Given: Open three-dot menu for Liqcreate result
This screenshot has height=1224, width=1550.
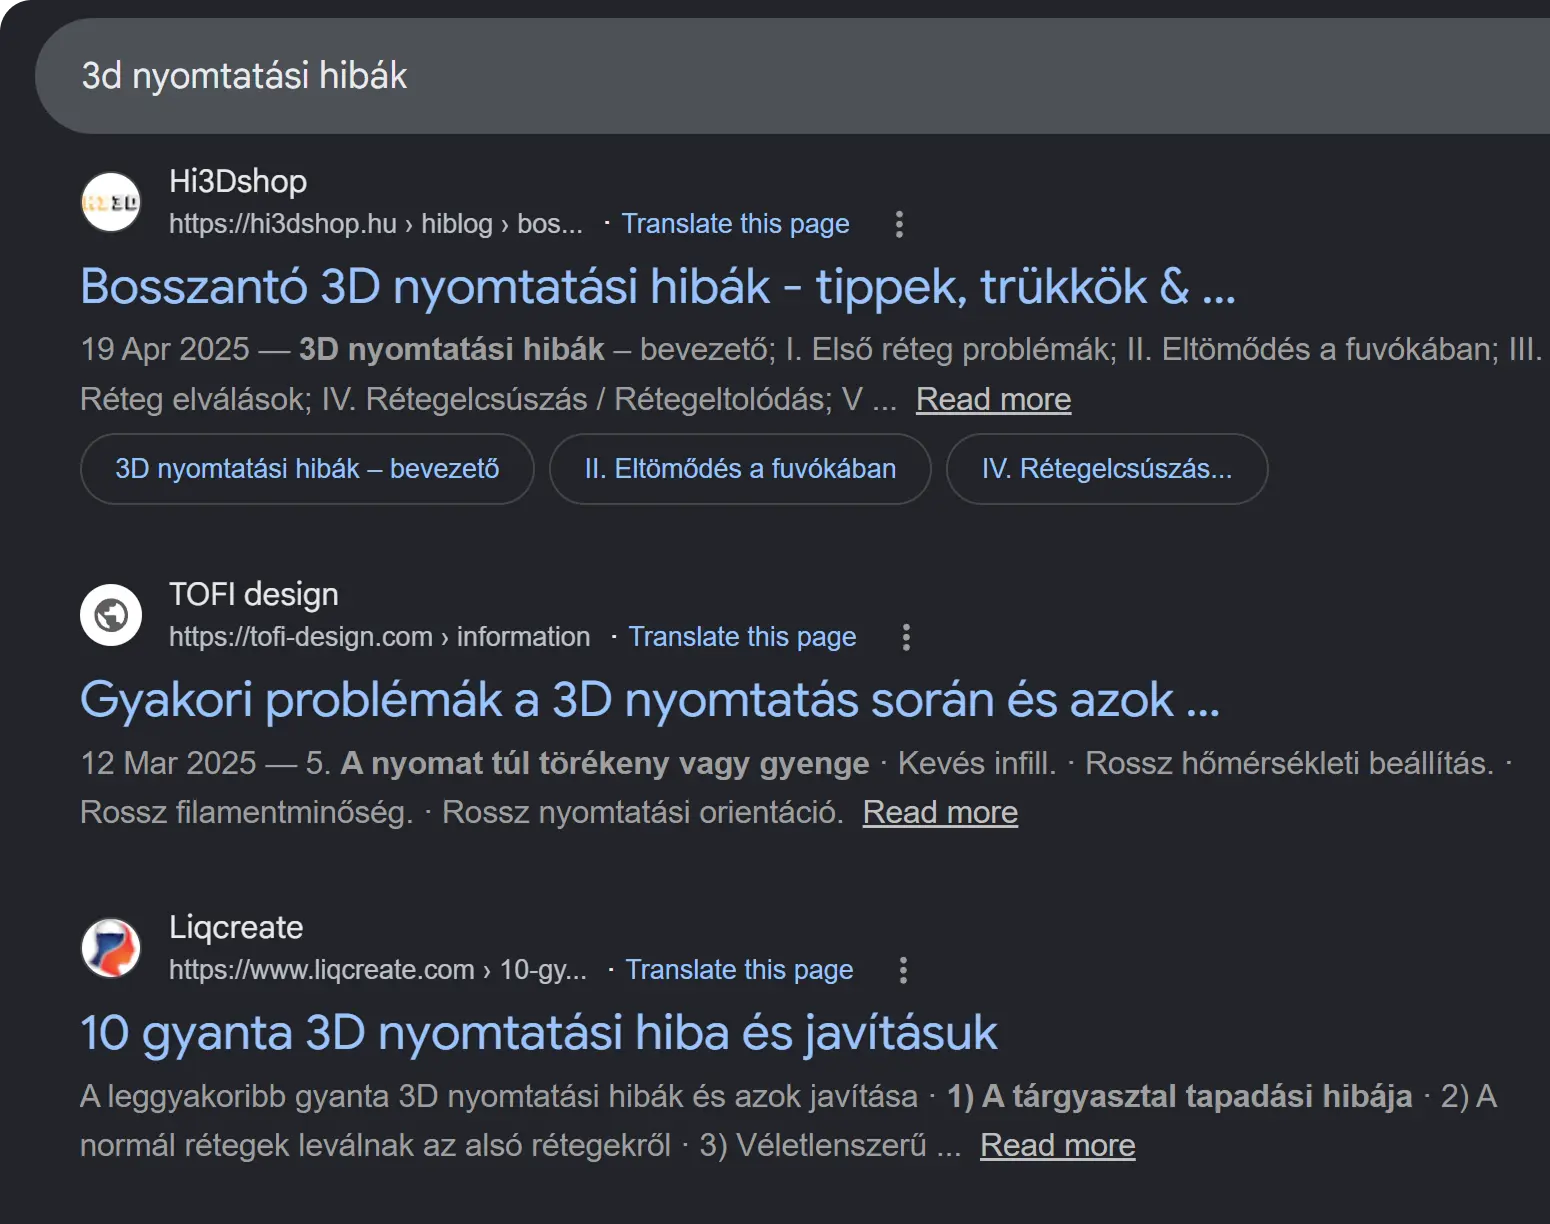Looking at the screenshot, I should pos(903,970).
